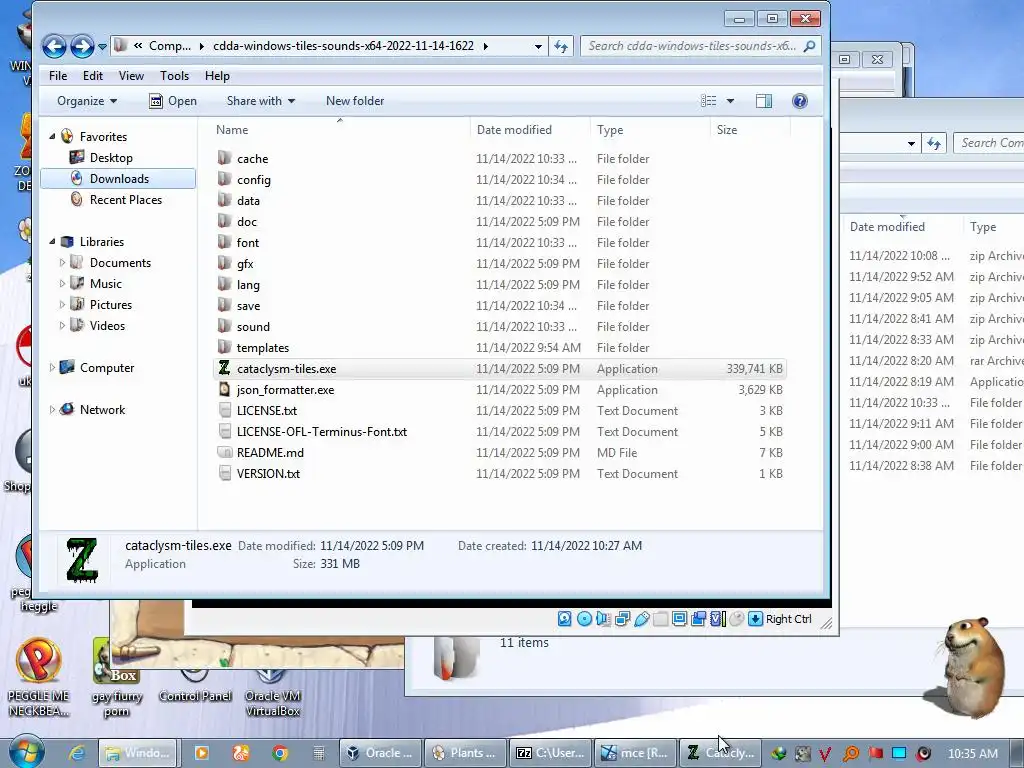Screen dimensions: 1024x768
Task: Select the LICENSE.txt file
Action: [x=266, y=411]
